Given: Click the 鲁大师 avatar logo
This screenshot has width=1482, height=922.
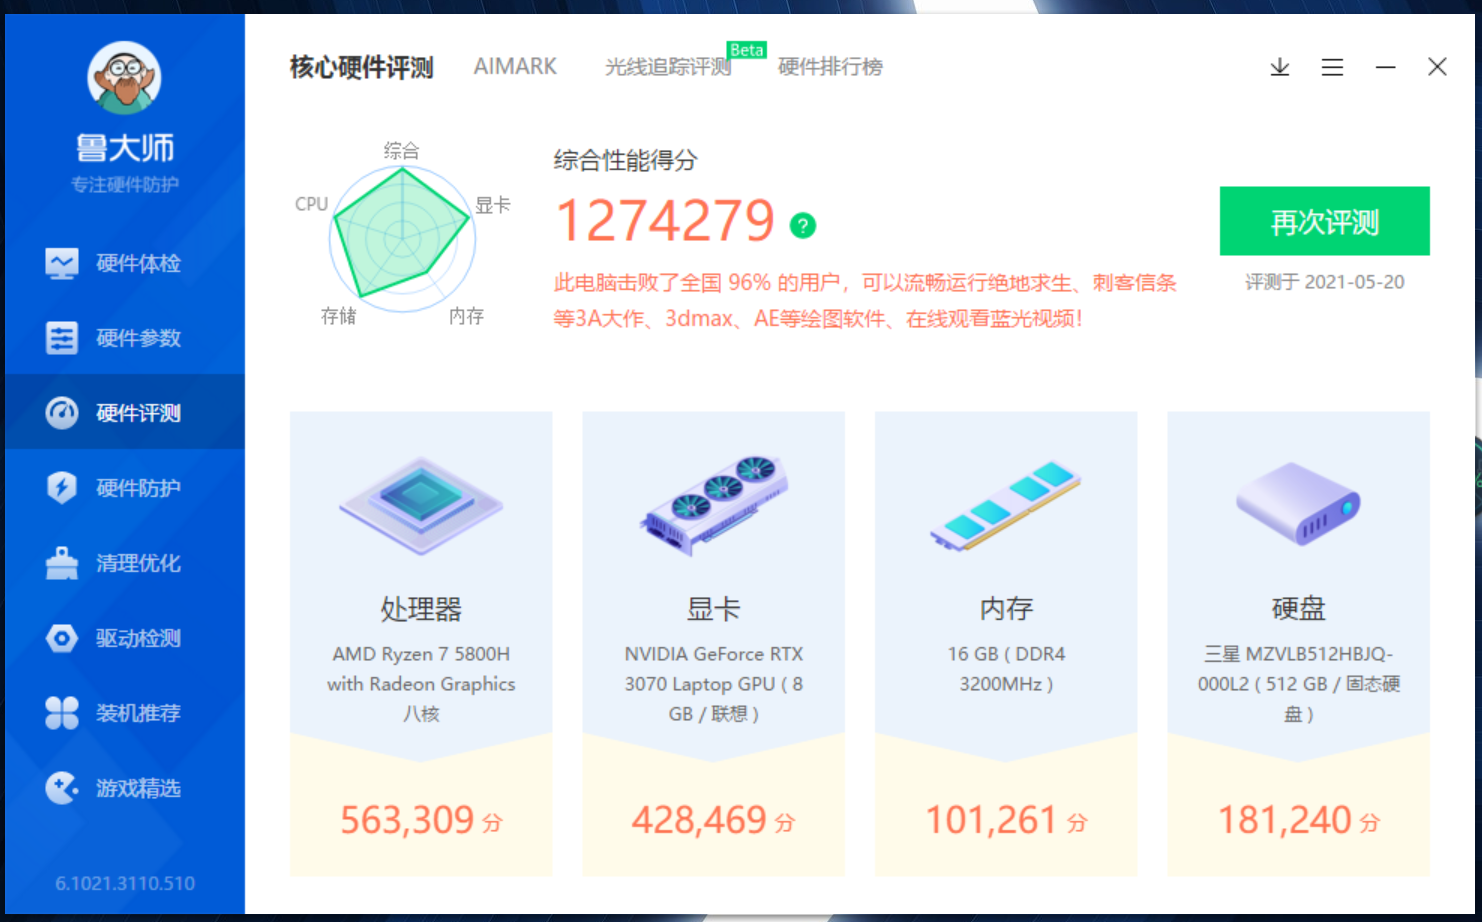Looking at the screenshot, I should pos(125,78).
